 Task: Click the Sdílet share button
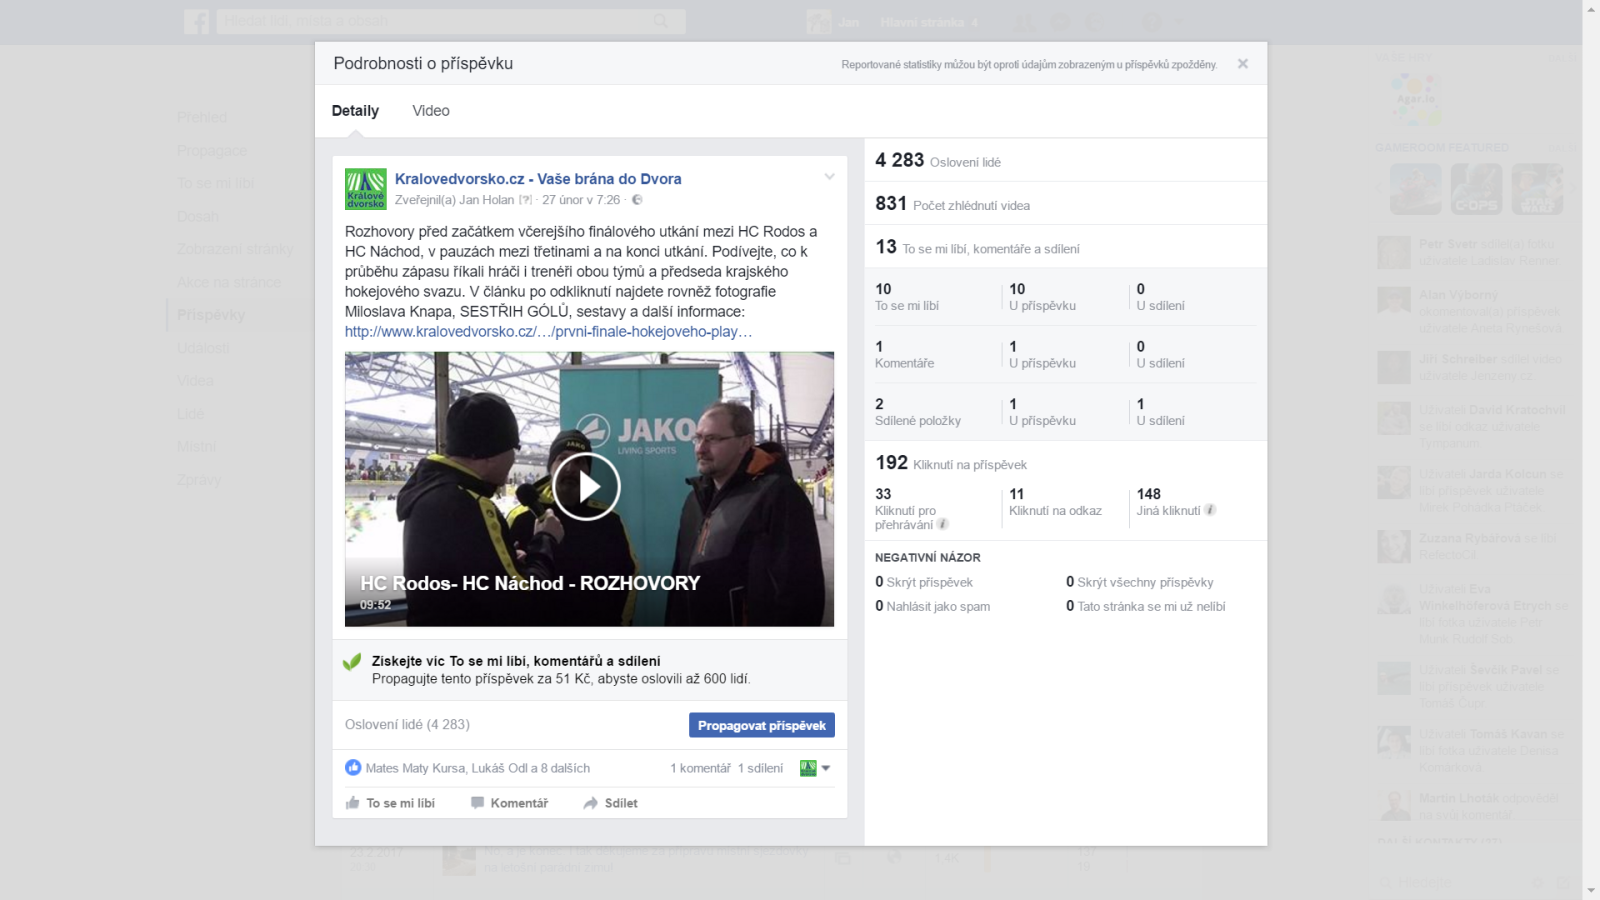(x=610, y=803)
